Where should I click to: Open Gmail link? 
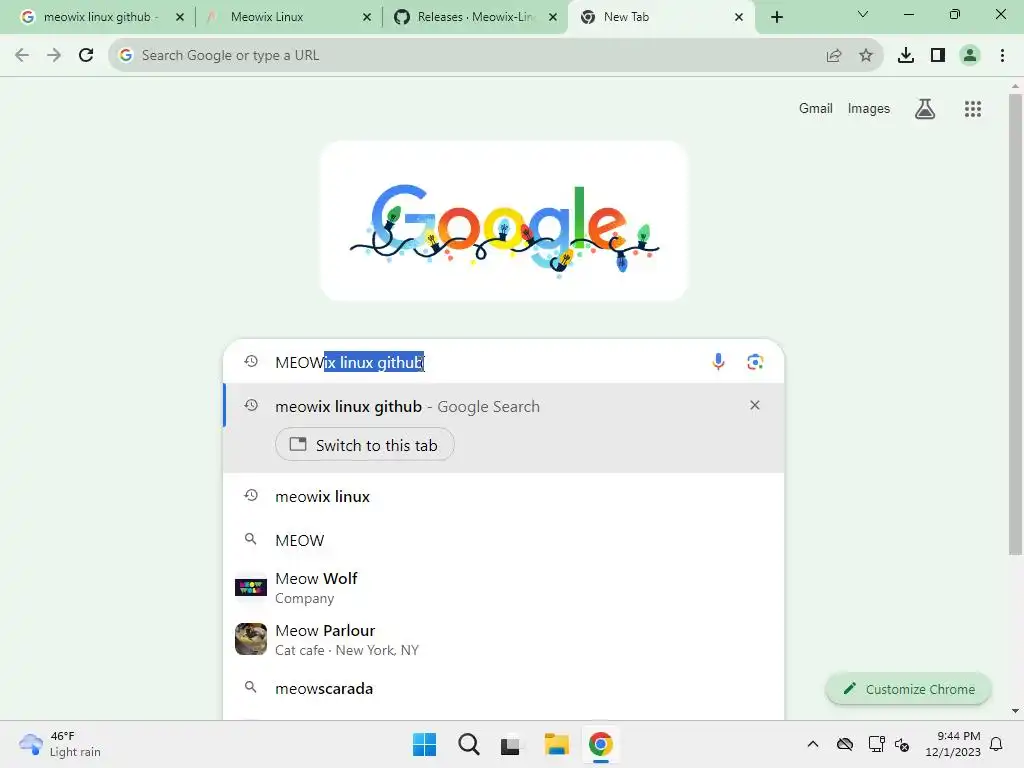tap(816, 108)
